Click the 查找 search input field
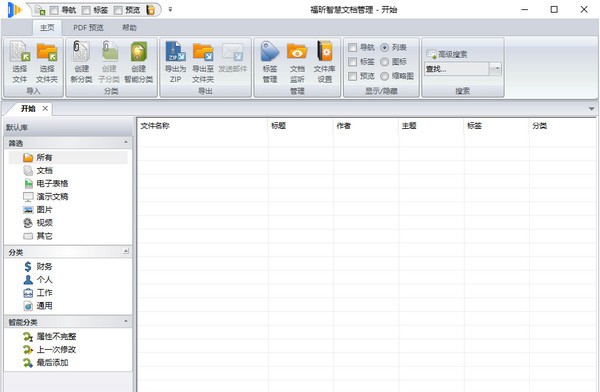This screenshot has width=600, height=392. coord(457,69)
